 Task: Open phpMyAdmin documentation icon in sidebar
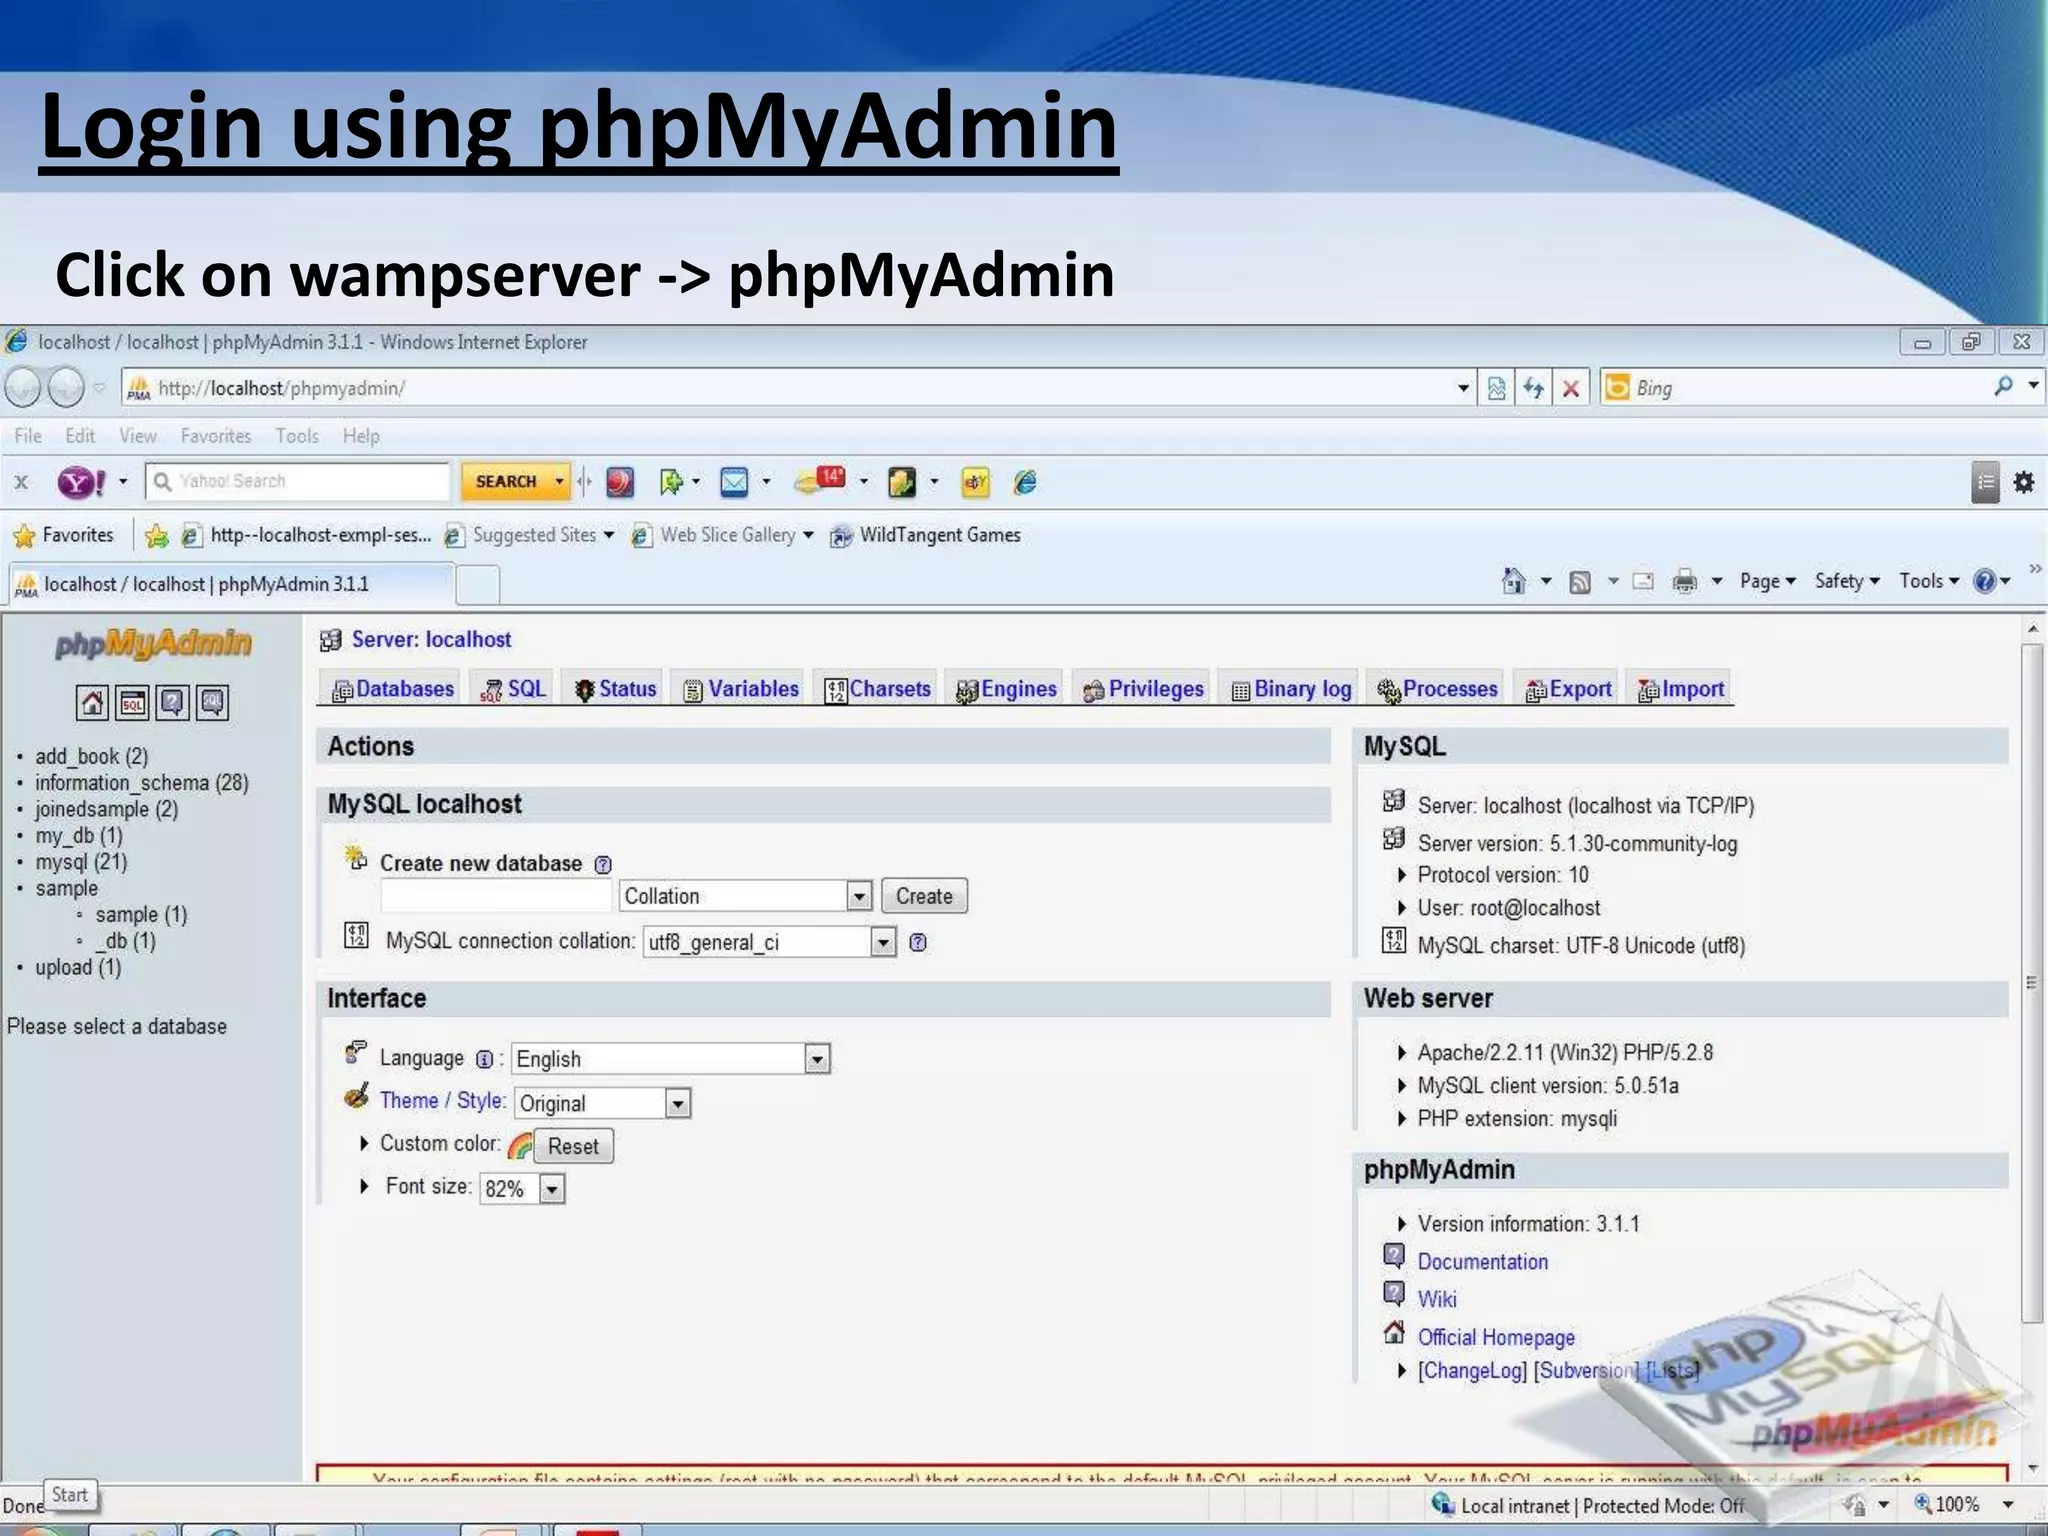(x=172, y=703)
